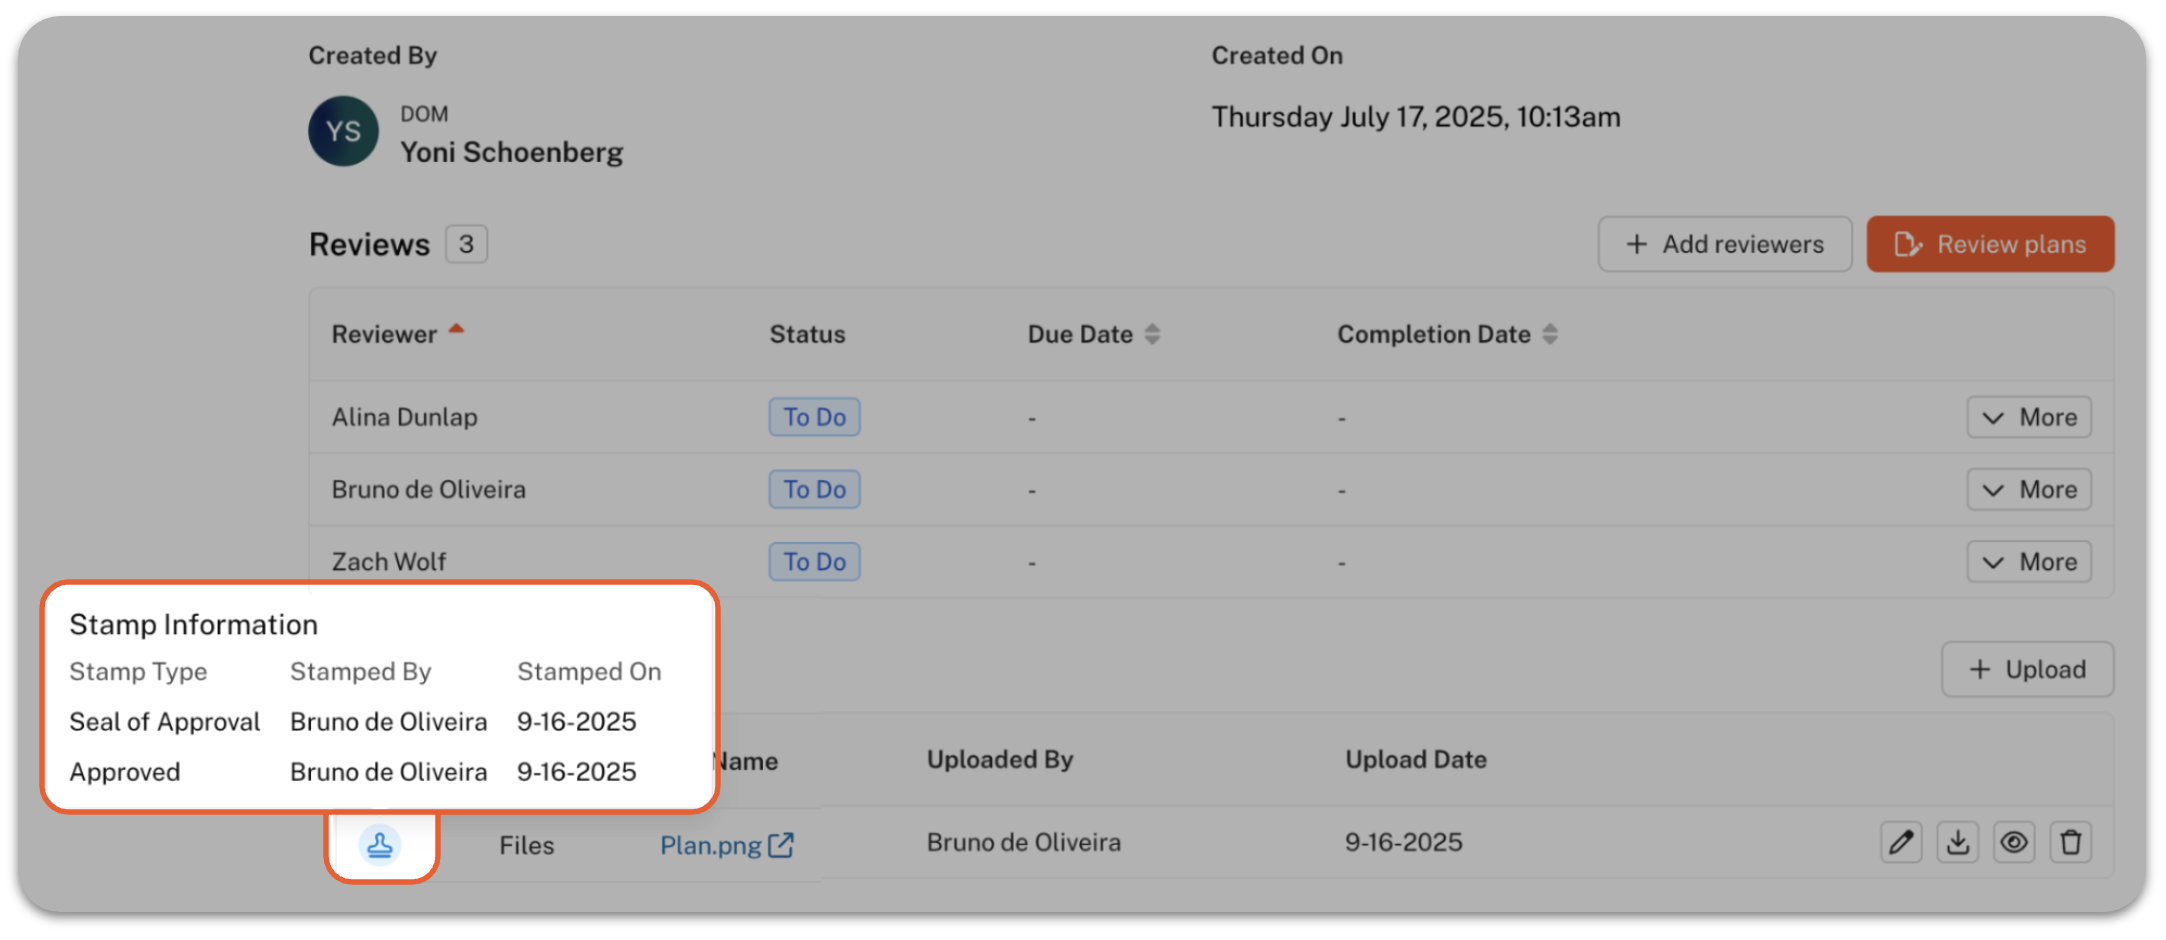Preview Plan.png with the eye icon

(2014, 843)
